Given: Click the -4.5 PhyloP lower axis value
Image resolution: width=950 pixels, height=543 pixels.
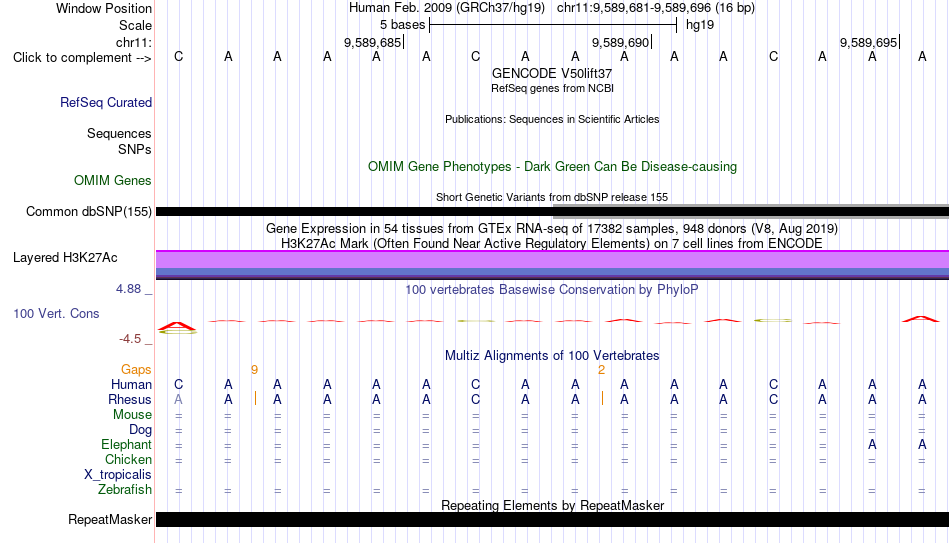Looking at the screenshot, I should (x=130, y=339).
